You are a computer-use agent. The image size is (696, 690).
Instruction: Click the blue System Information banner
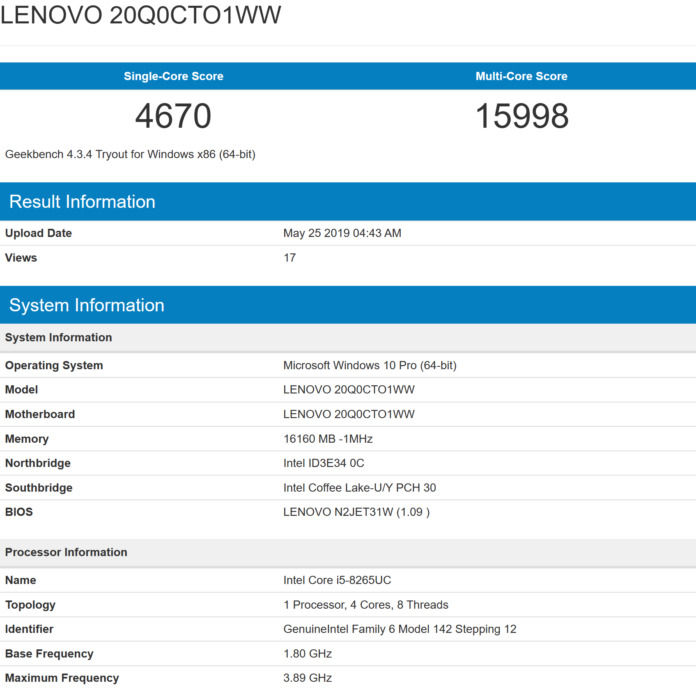click(x=348, y=305)
